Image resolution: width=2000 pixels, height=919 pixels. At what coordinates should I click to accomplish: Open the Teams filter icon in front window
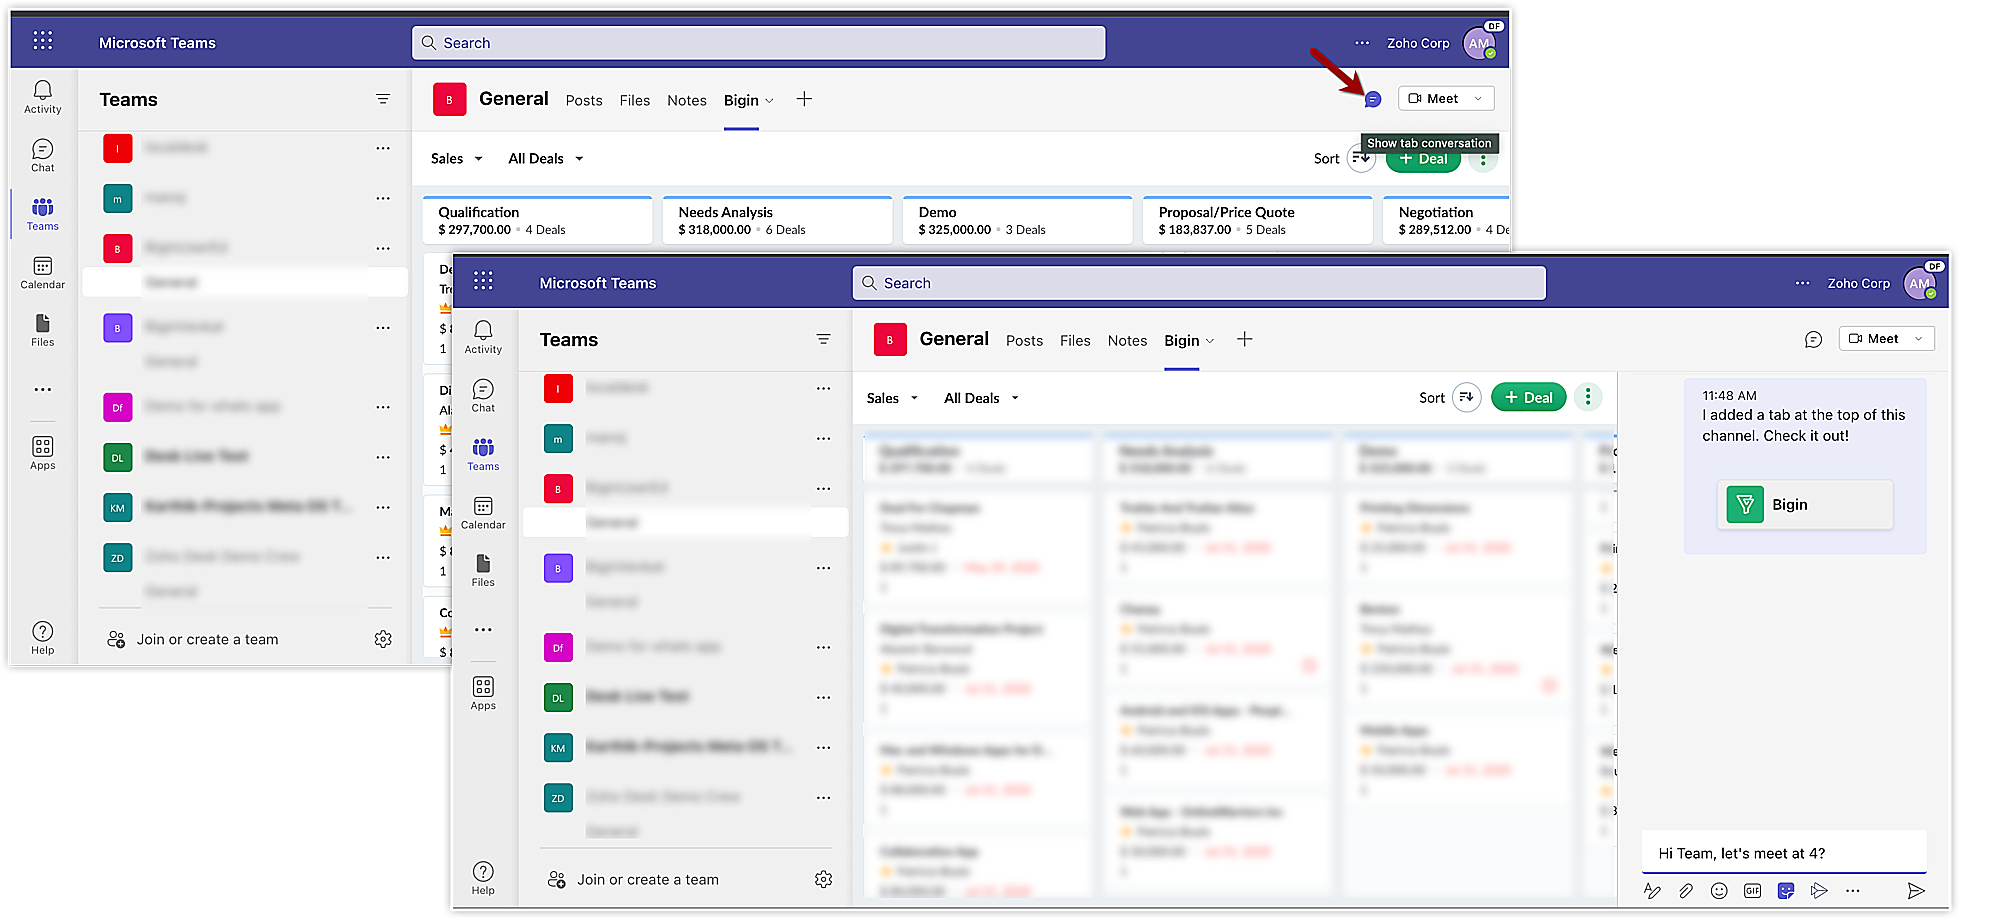823,340
